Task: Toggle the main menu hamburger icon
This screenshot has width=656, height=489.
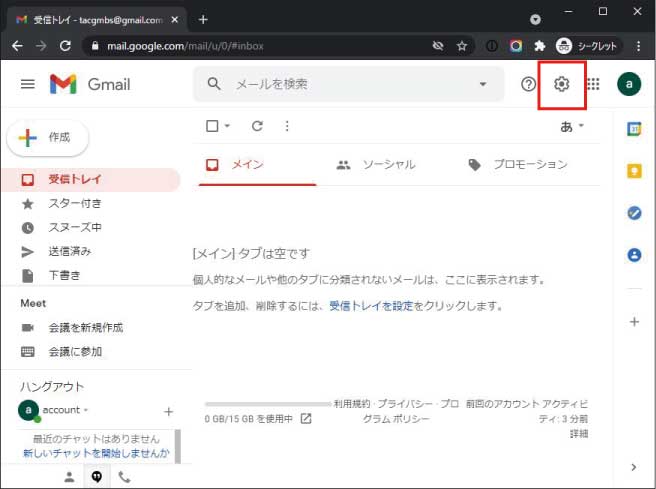Action: pos(27,84)
